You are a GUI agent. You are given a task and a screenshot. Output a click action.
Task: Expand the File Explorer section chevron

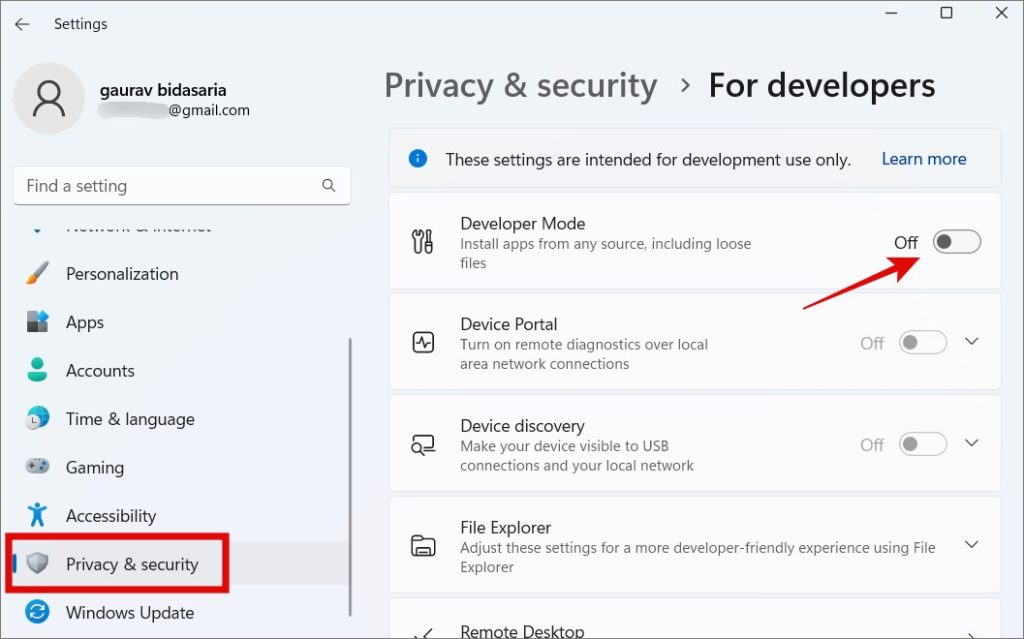click(972, 544)
